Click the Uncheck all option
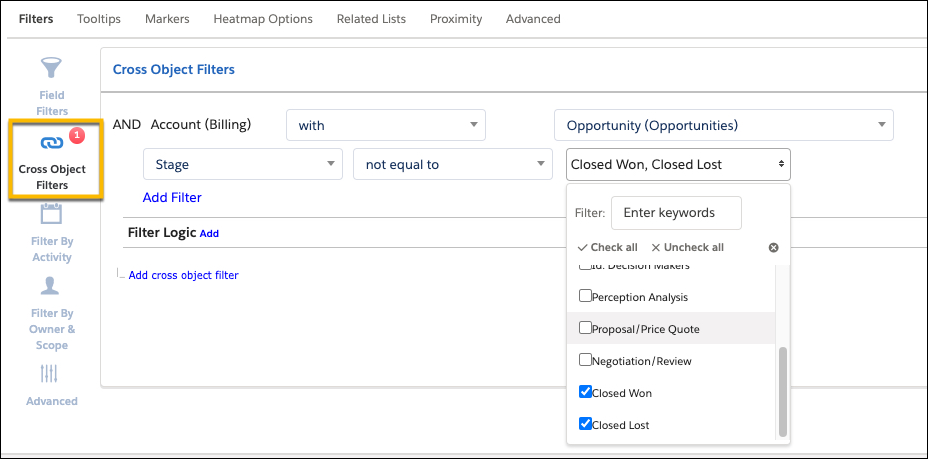The image size is (928, 459). [687, 247]
